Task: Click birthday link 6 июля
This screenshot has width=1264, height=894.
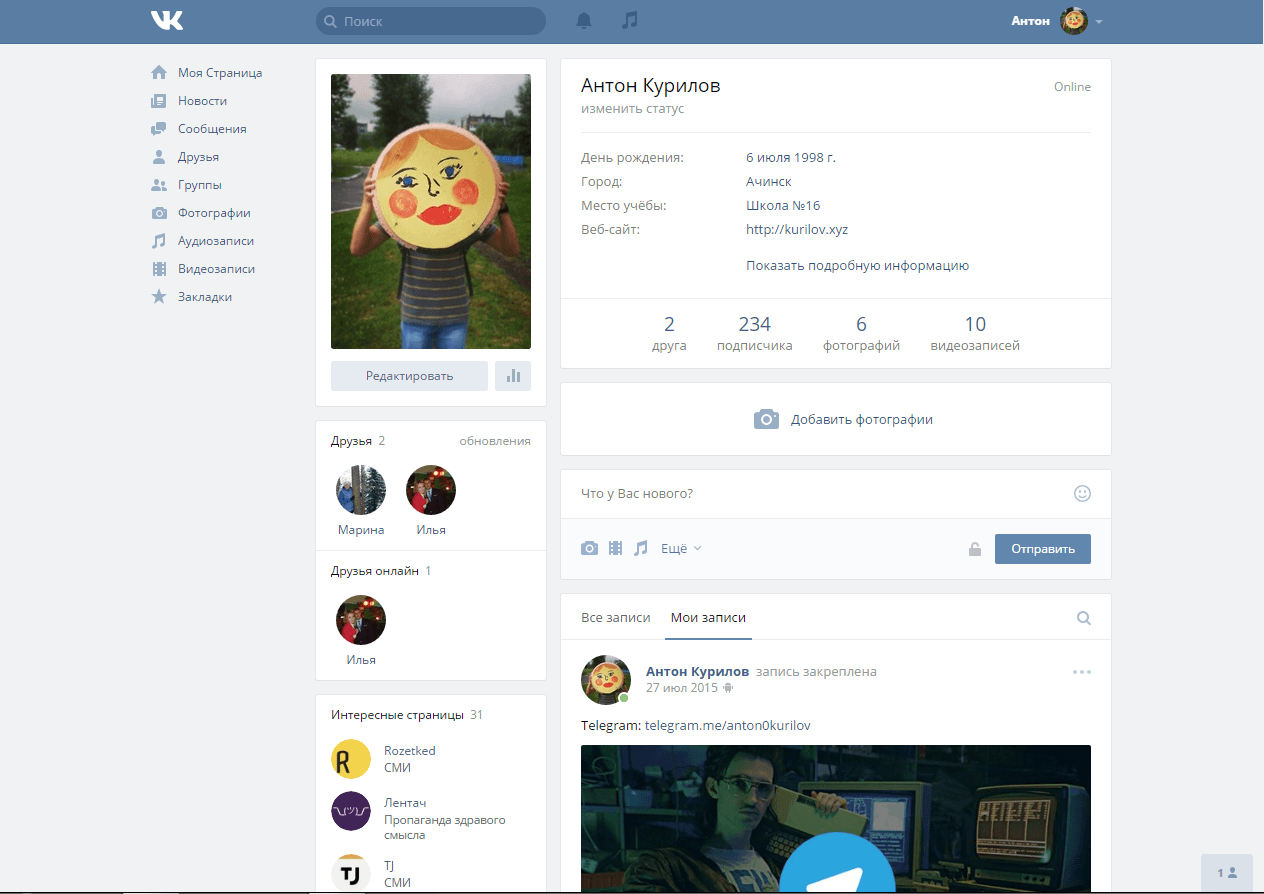Action: 768,157
